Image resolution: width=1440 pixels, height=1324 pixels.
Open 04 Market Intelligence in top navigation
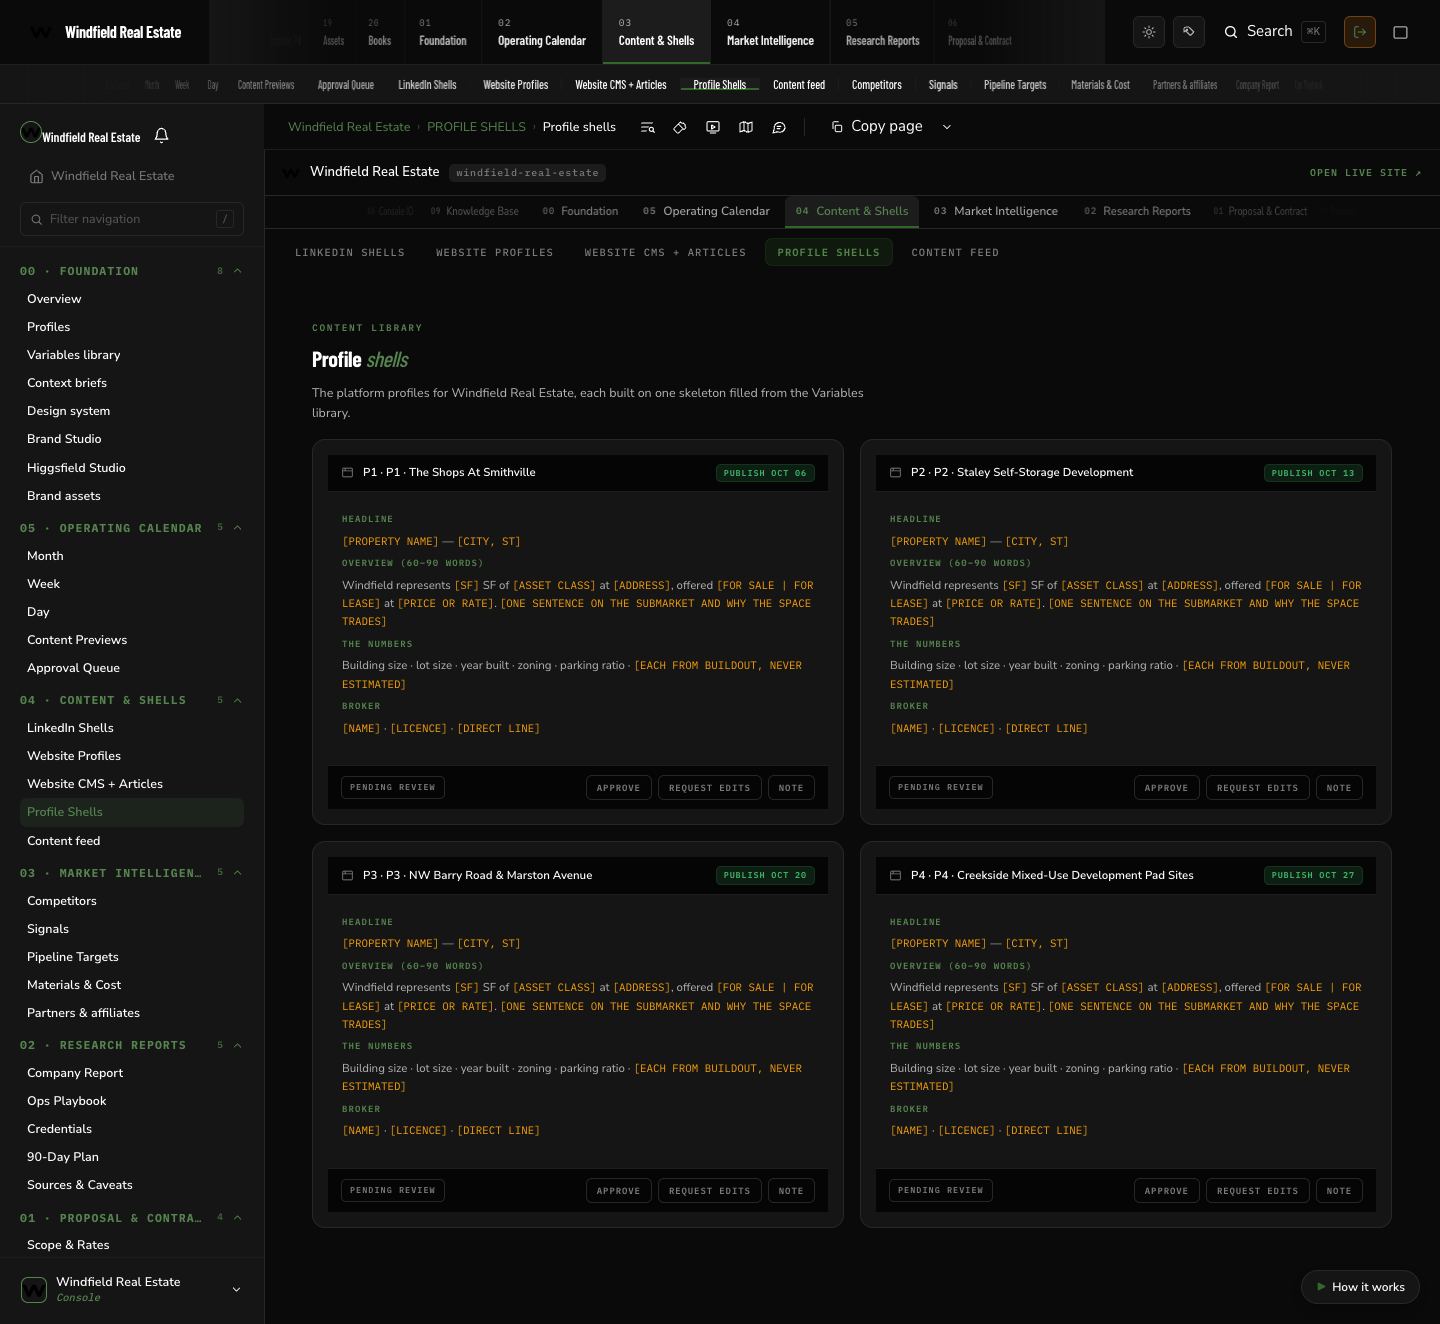770,32
